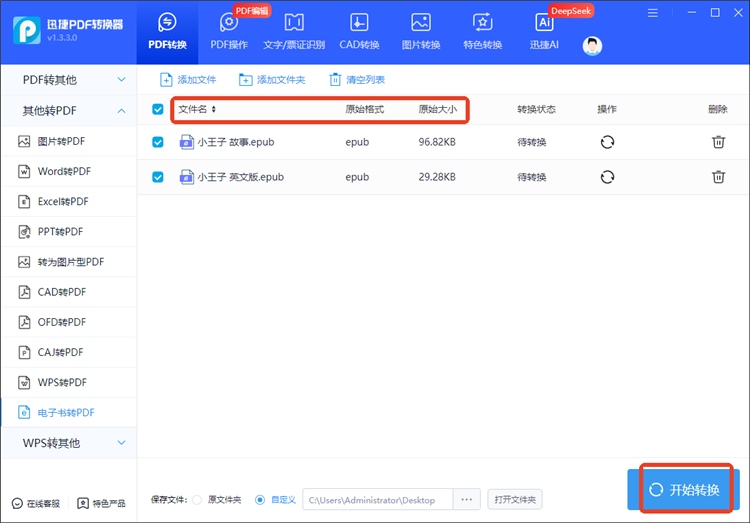This screenshot has width=750, height=523.
Task: Open the PDF操作 tab
Action: point(229,32)
